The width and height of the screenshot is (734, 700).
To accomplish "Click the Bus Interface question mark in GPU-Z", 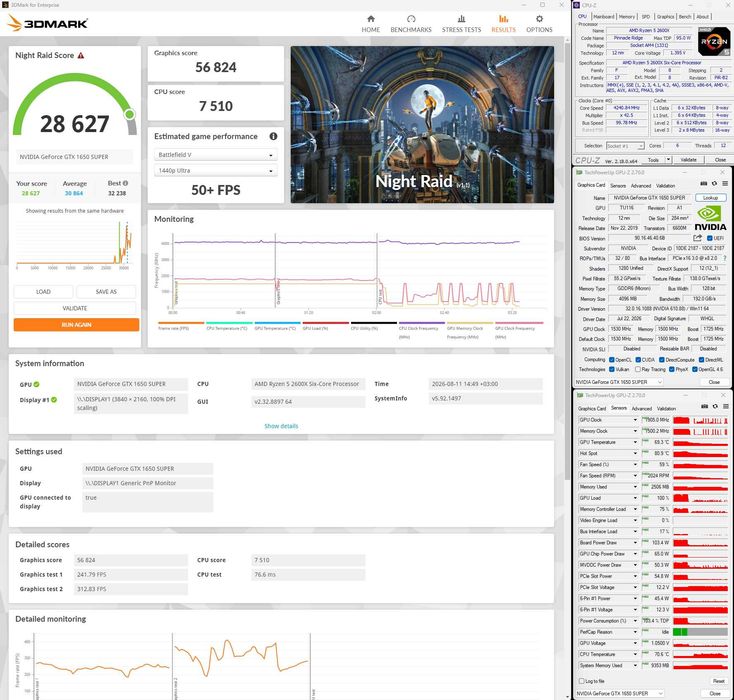I will pyautogui.click(x=725, y=258).
